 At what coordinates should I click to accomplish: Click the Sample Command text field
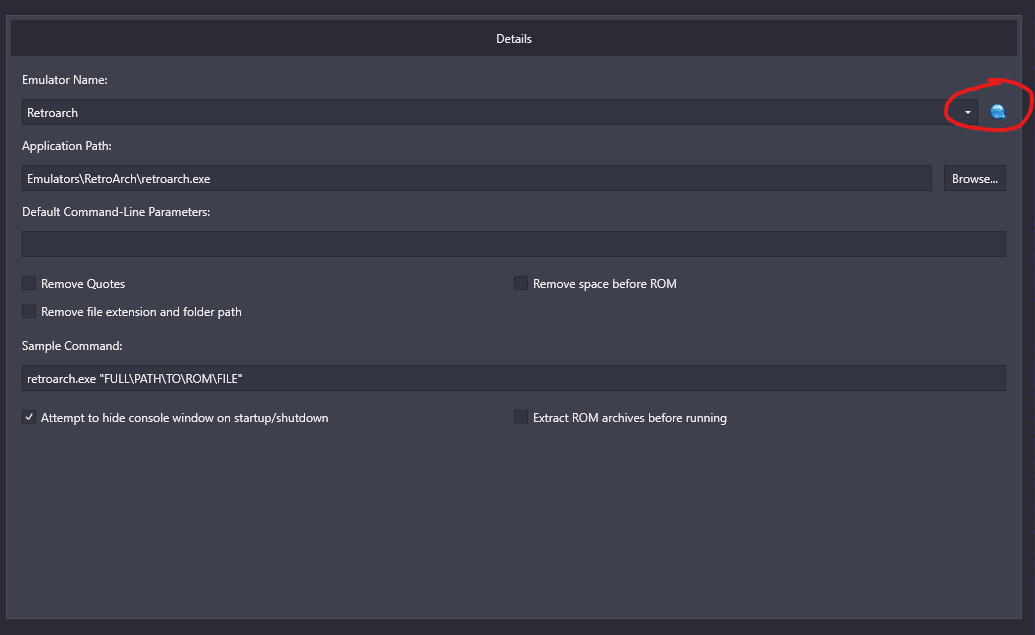pos(514,378)
